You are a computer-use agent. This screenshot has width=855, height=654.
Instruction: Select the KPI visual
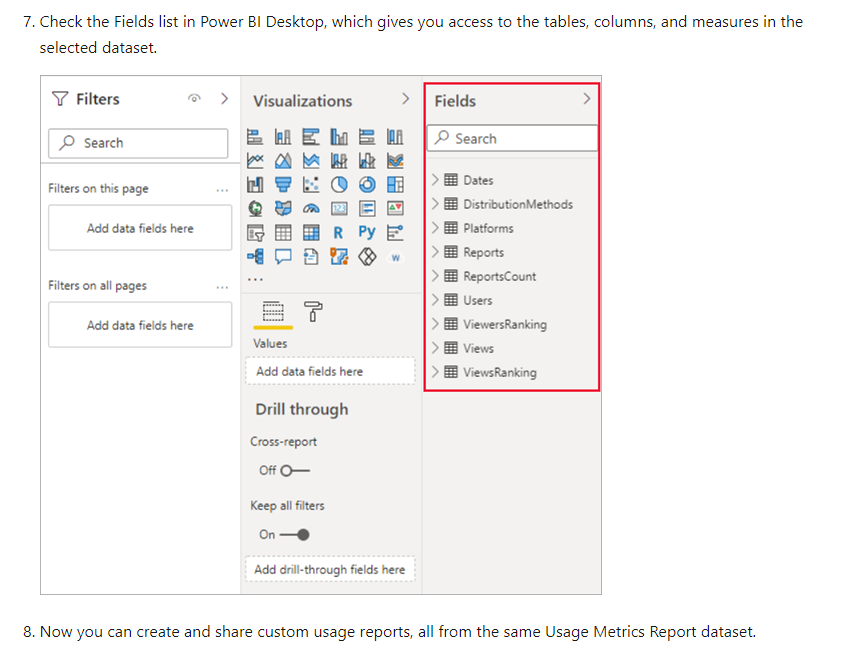[395, 208]
